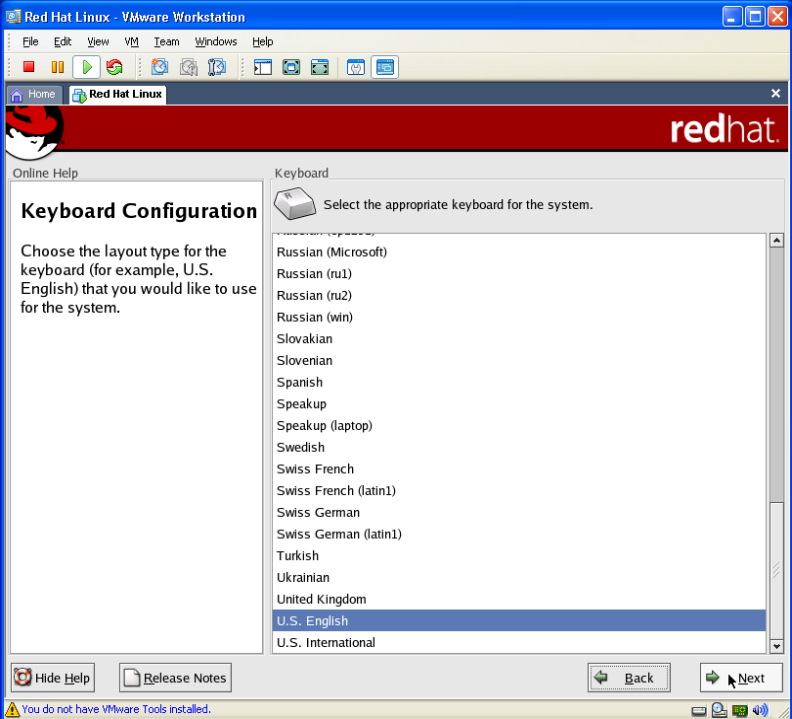
Task: Click the Next button
Action: point(740,678)
